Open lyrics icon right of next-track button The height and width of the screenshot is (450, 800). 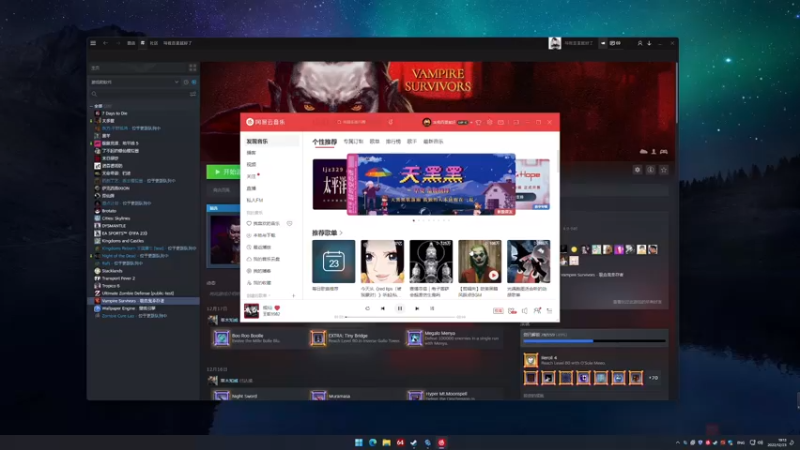[432, 308]
